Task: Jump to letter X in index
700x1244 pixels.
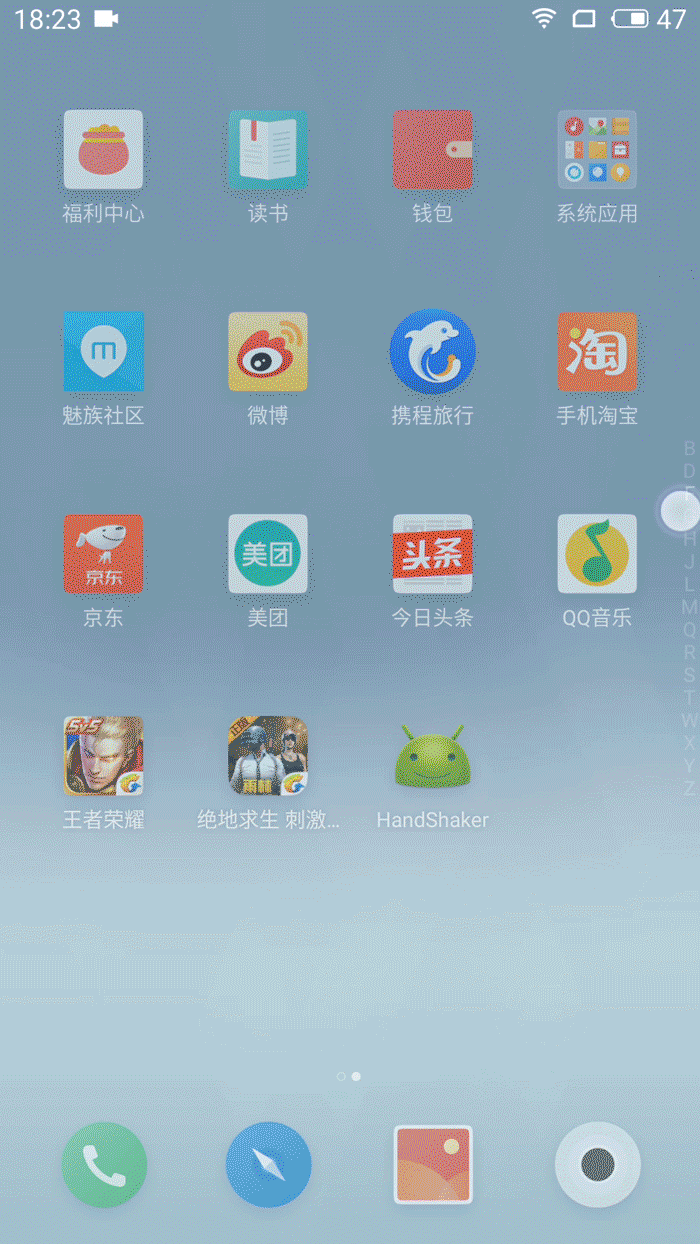Action: (689, 743)
